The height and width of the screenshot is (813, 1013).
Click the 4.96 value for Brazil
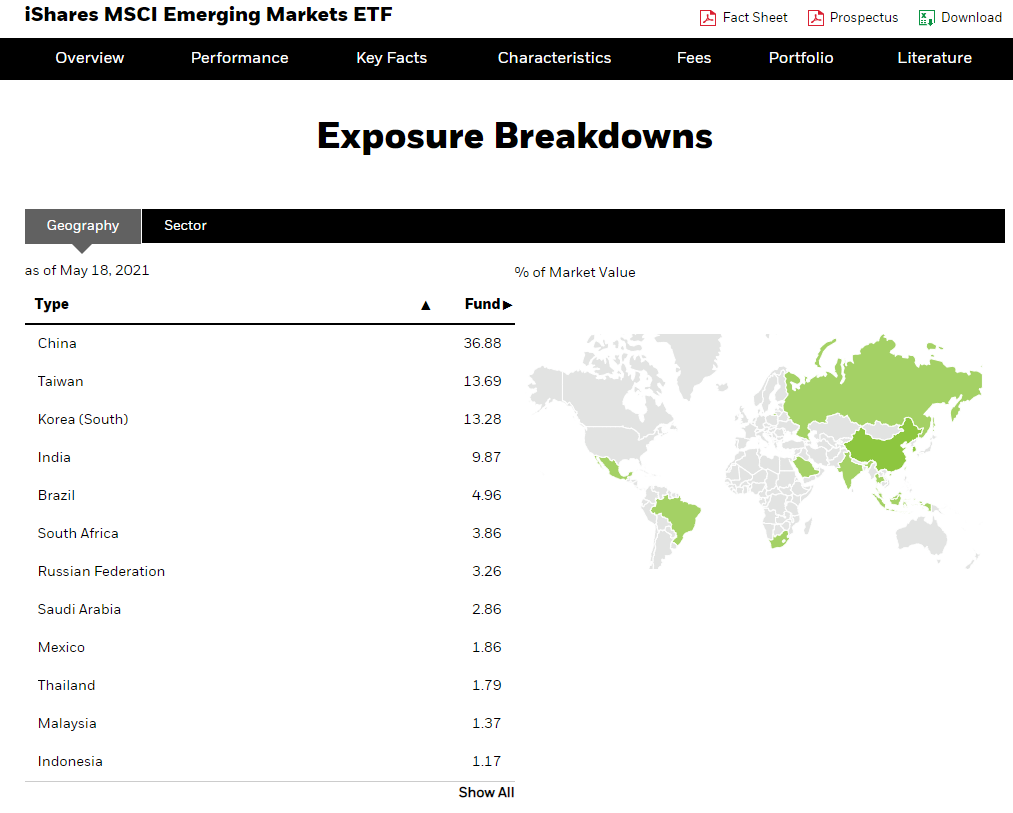pos(486,496)
